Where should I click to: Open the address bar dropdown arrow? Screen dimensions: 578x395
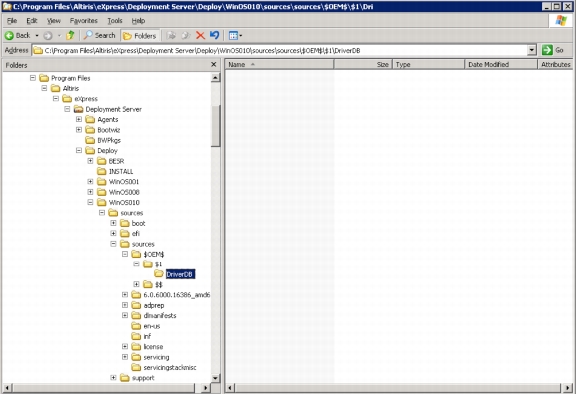click(532, 50)
